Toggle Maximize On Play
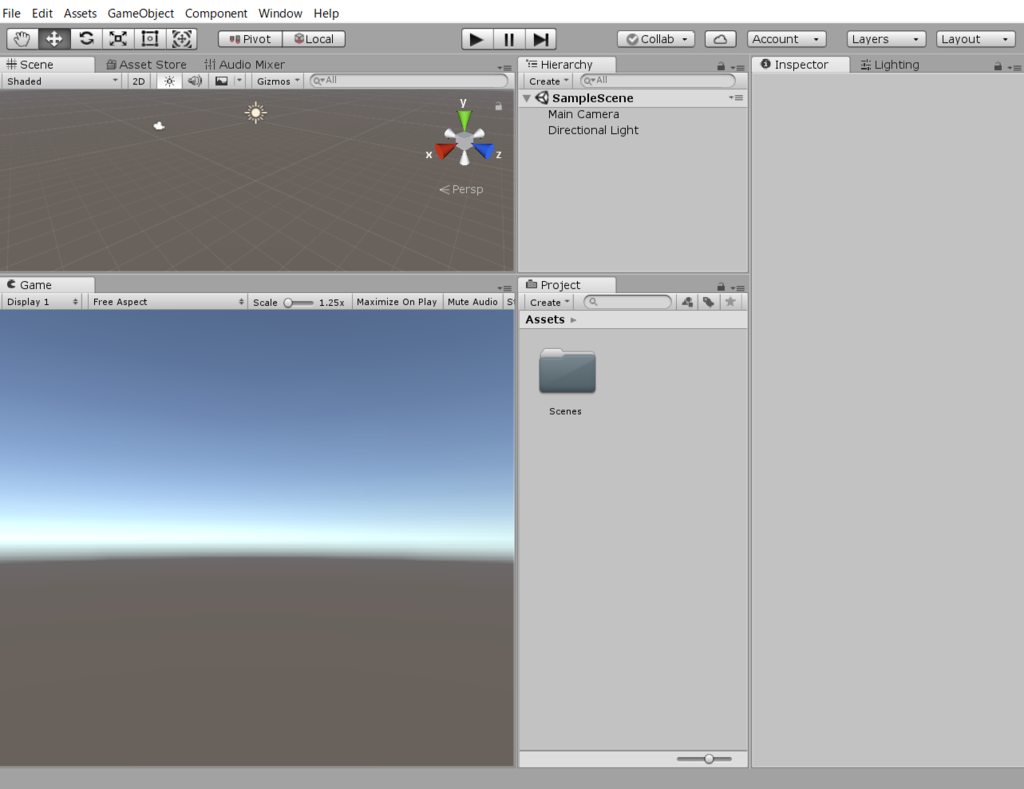This screenshot has width=1024, height=789. (x=396, y=302)
